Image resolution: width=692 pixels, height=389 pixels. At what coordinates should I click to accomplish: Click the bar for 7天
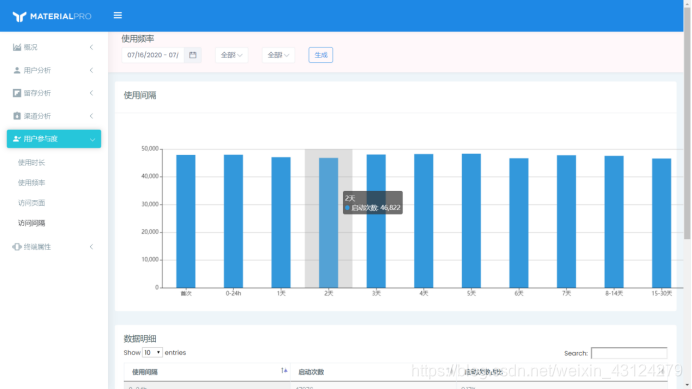click(x=567, y=222)
